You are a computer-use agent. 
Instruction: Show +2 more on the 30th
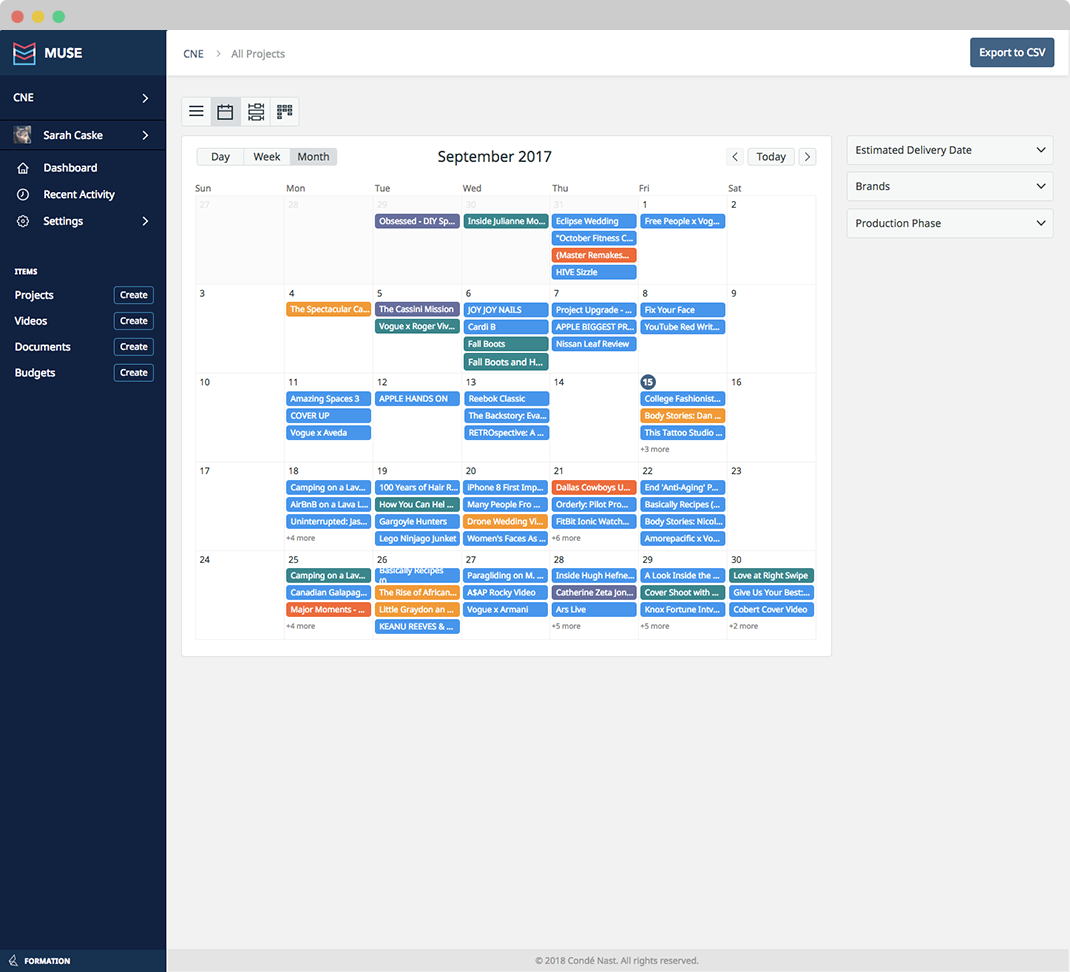(x=743, y=626)
